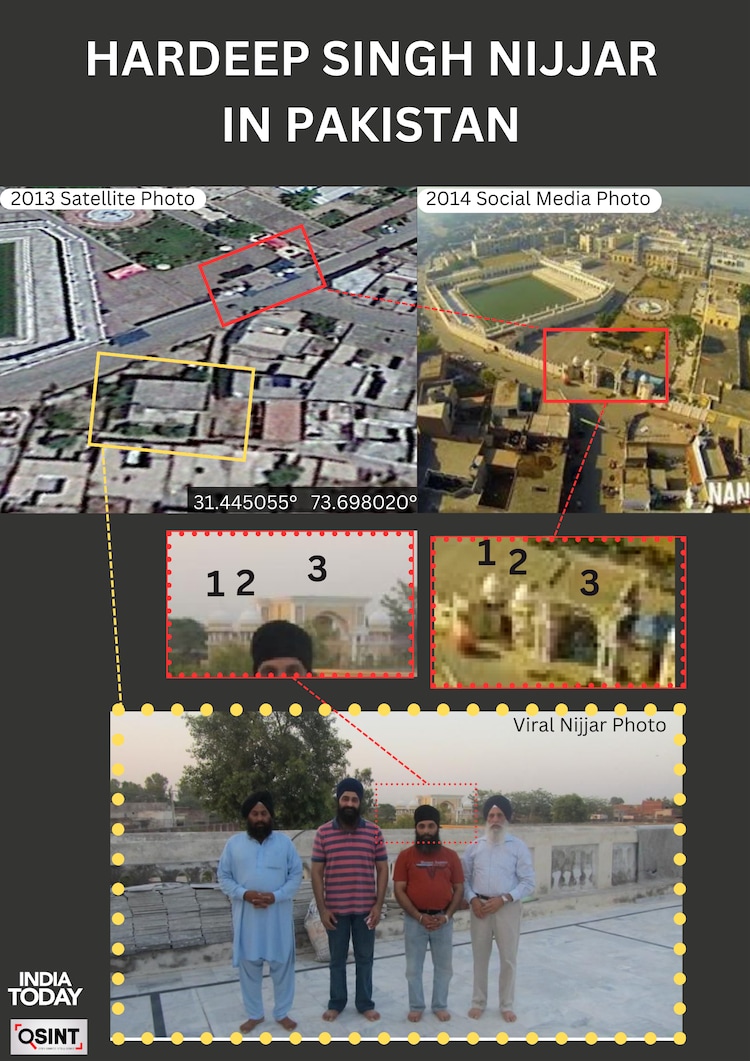Click number 2 in the left inset
The height and width of the screenshot is (1061, 750).
point(245,583)
